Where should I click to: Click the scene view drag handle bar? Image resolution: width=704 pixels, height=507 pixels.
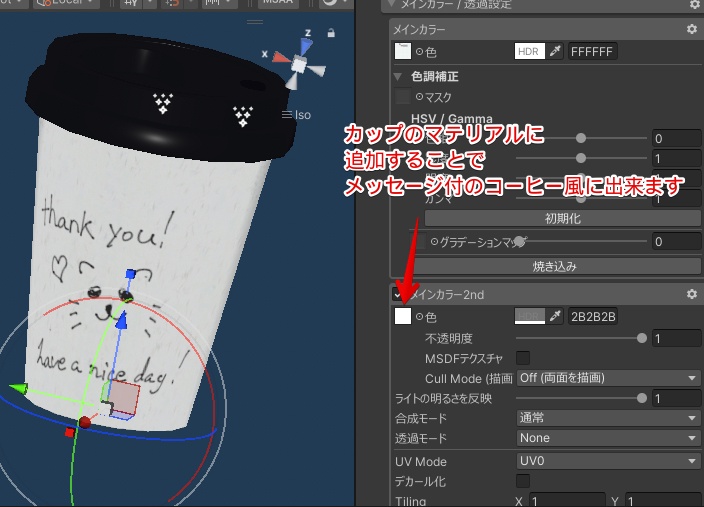[x=255, y=22]
